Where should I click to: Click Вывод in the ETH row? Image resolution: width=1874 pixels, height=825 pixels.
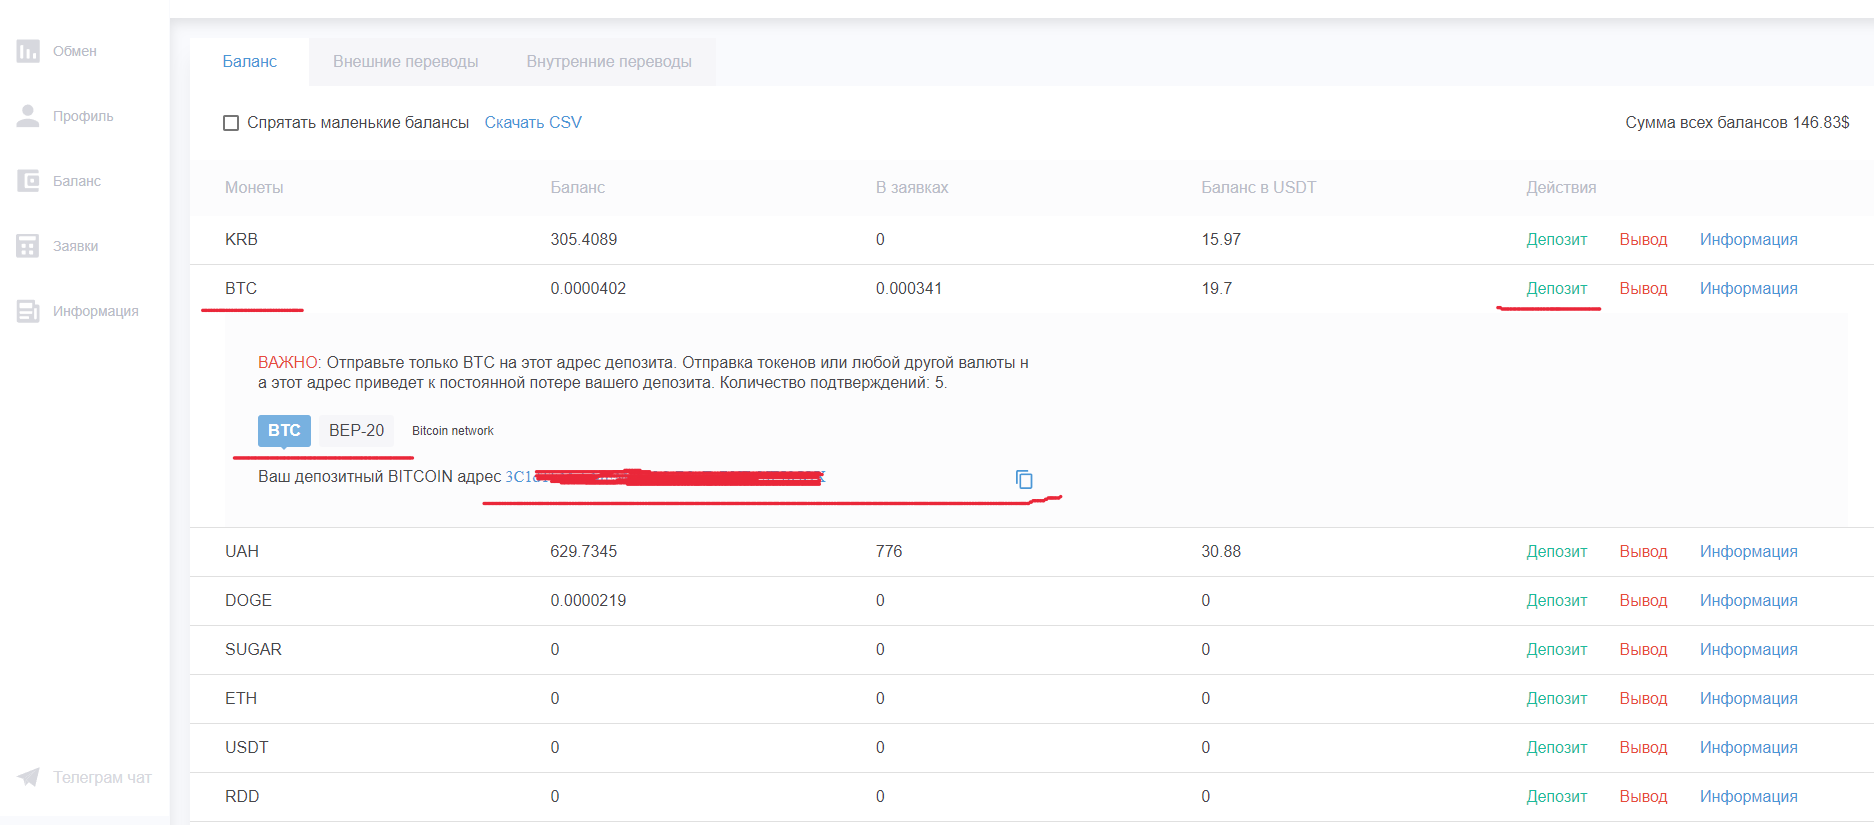point(1643,699)
